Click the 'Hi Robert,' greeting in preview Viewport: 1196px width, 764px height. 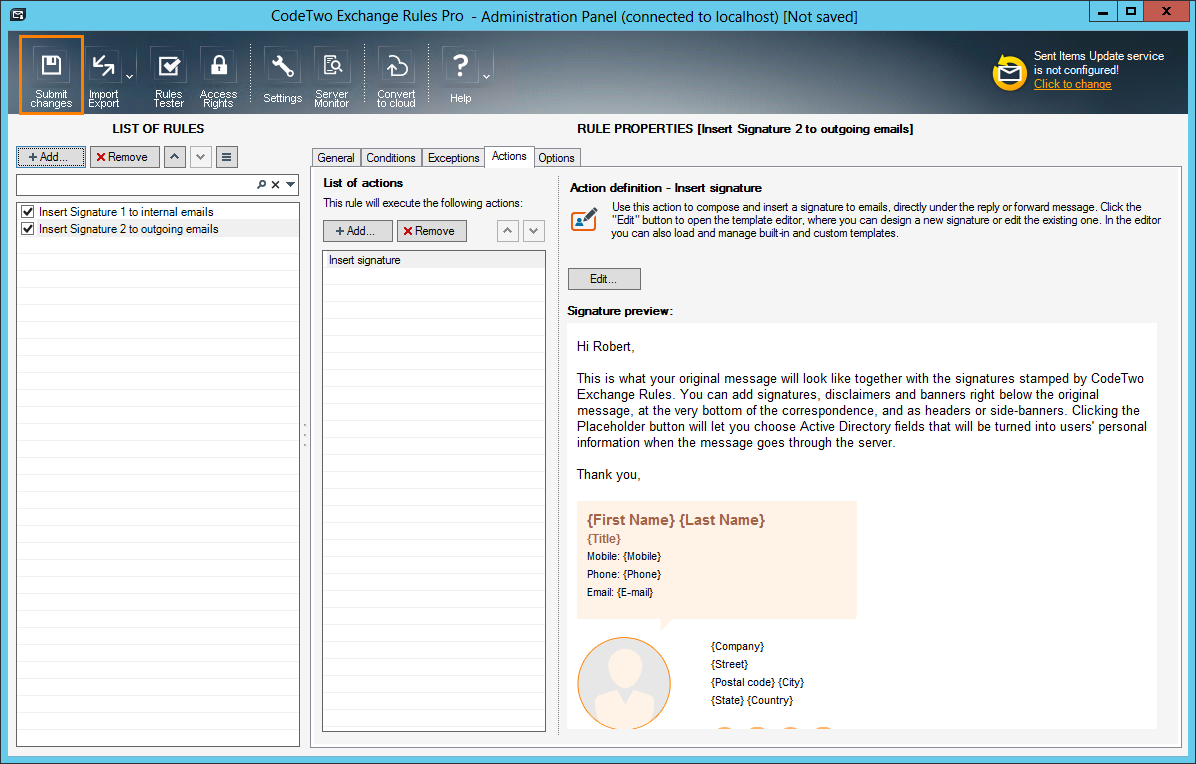[606, 347]
